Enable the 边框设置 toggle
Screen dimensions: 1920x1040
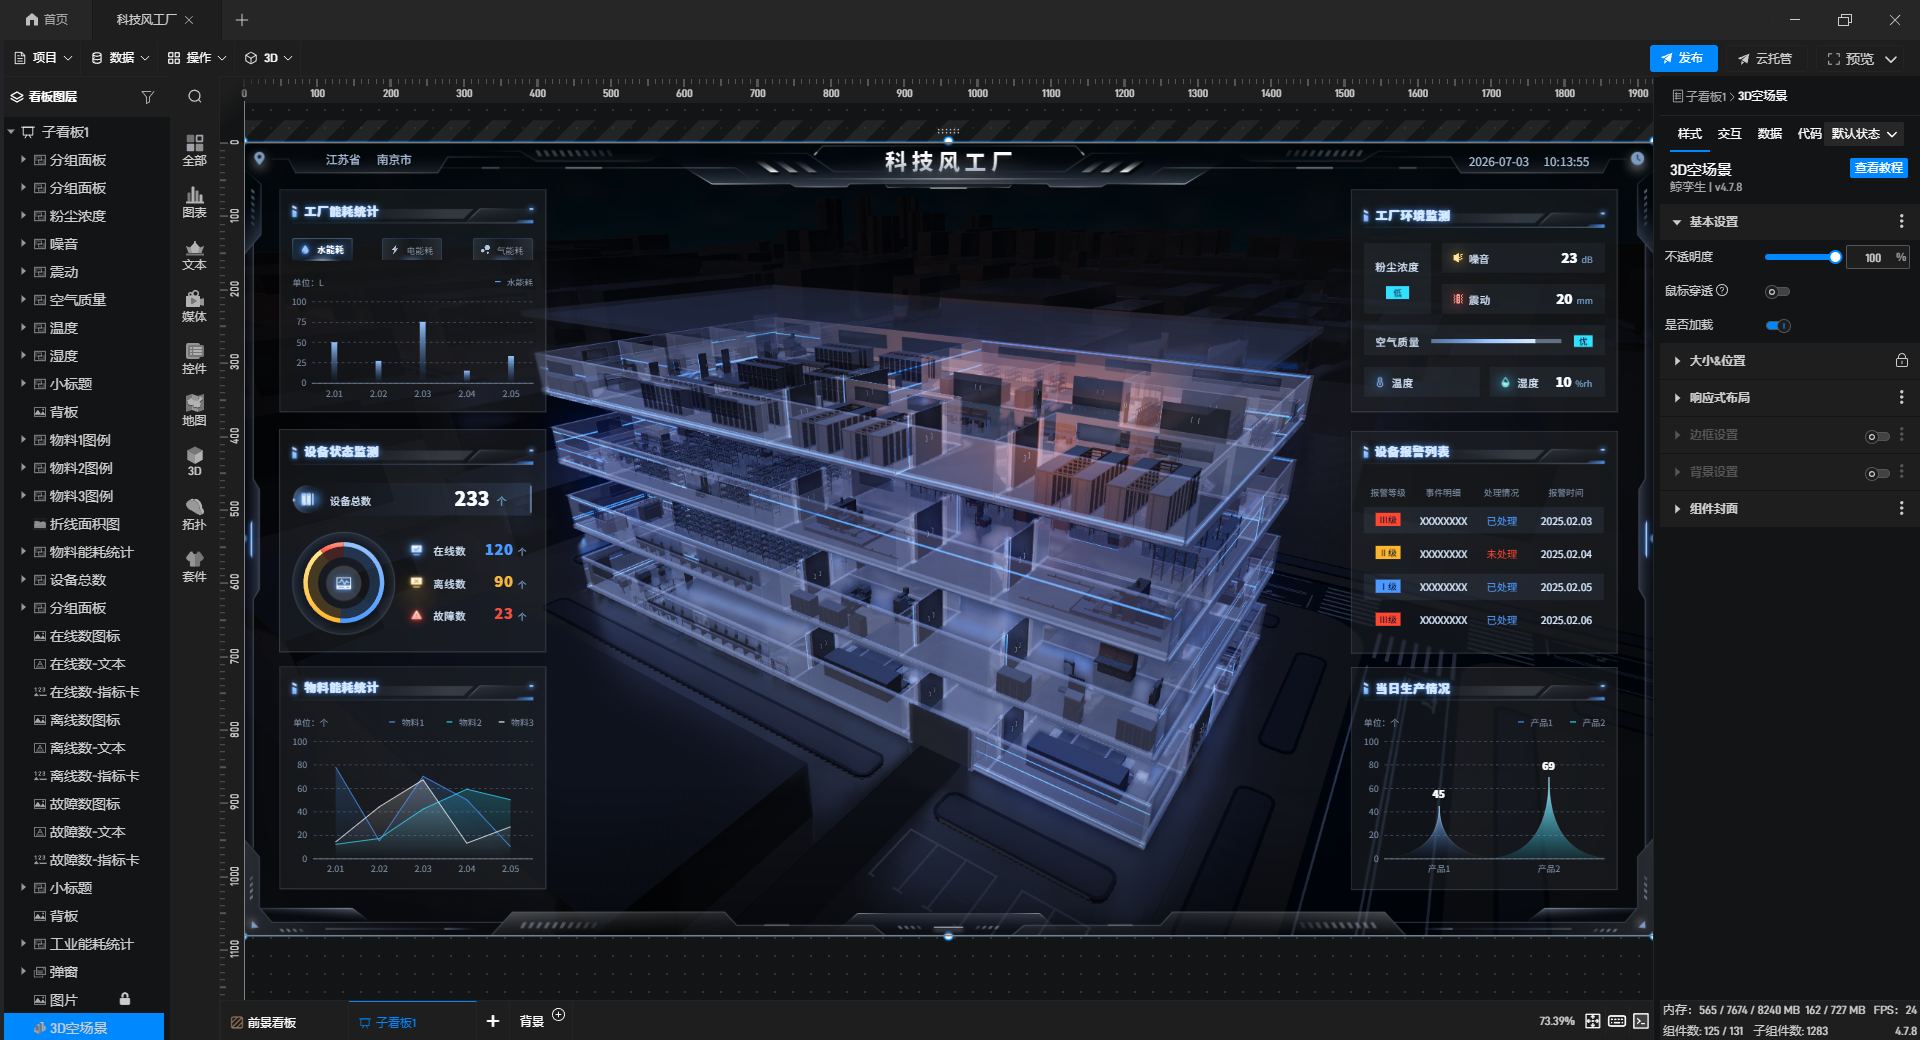click(x=1877, y=436)
